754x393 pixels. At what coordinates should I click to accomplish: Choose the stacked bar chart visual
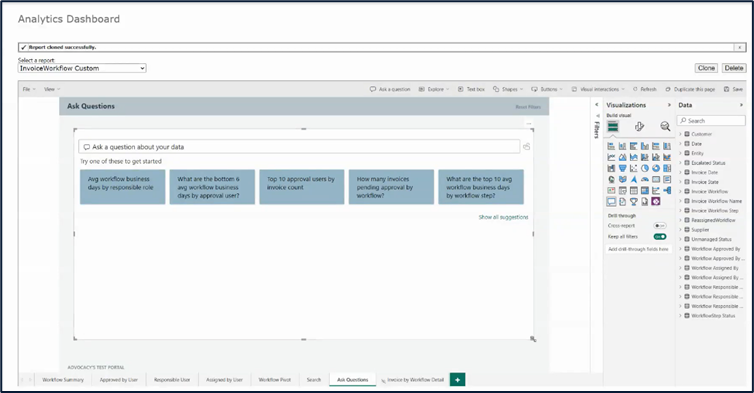611,146
